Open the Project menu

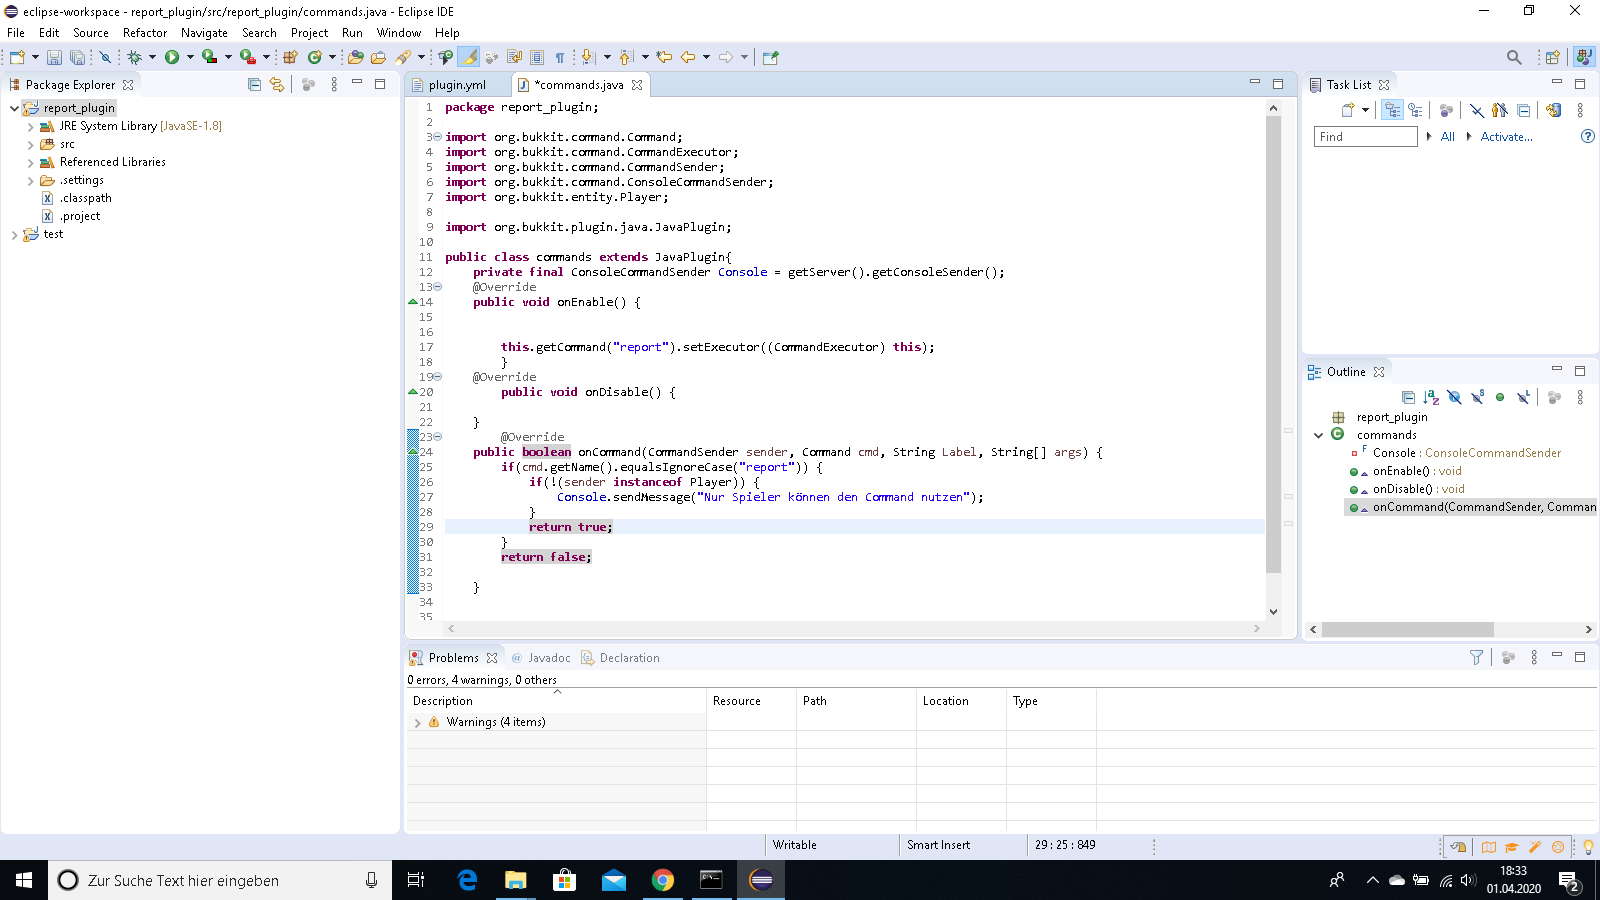pyautogui.click(x=309, y=33)
